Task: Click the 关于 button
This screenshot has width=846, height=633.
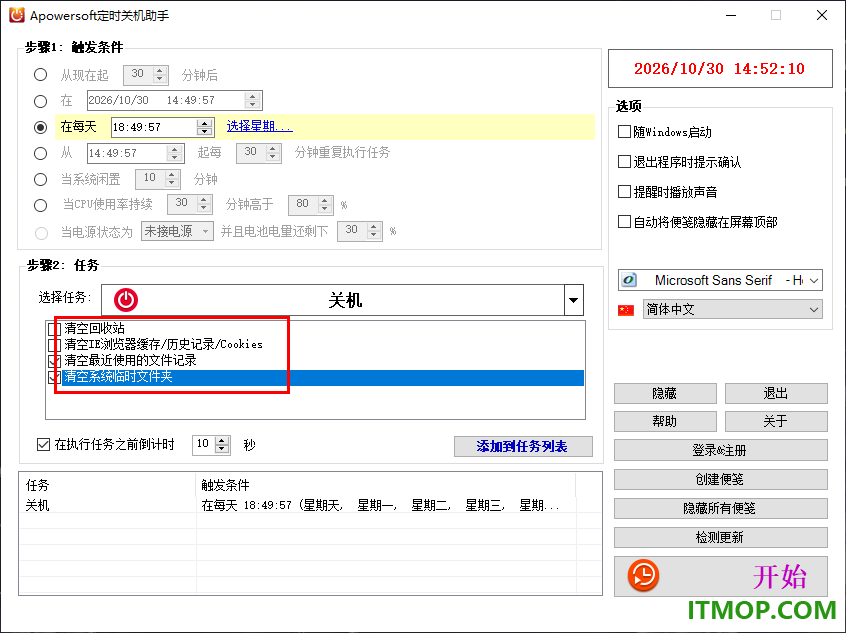Action: click(776, 421)
